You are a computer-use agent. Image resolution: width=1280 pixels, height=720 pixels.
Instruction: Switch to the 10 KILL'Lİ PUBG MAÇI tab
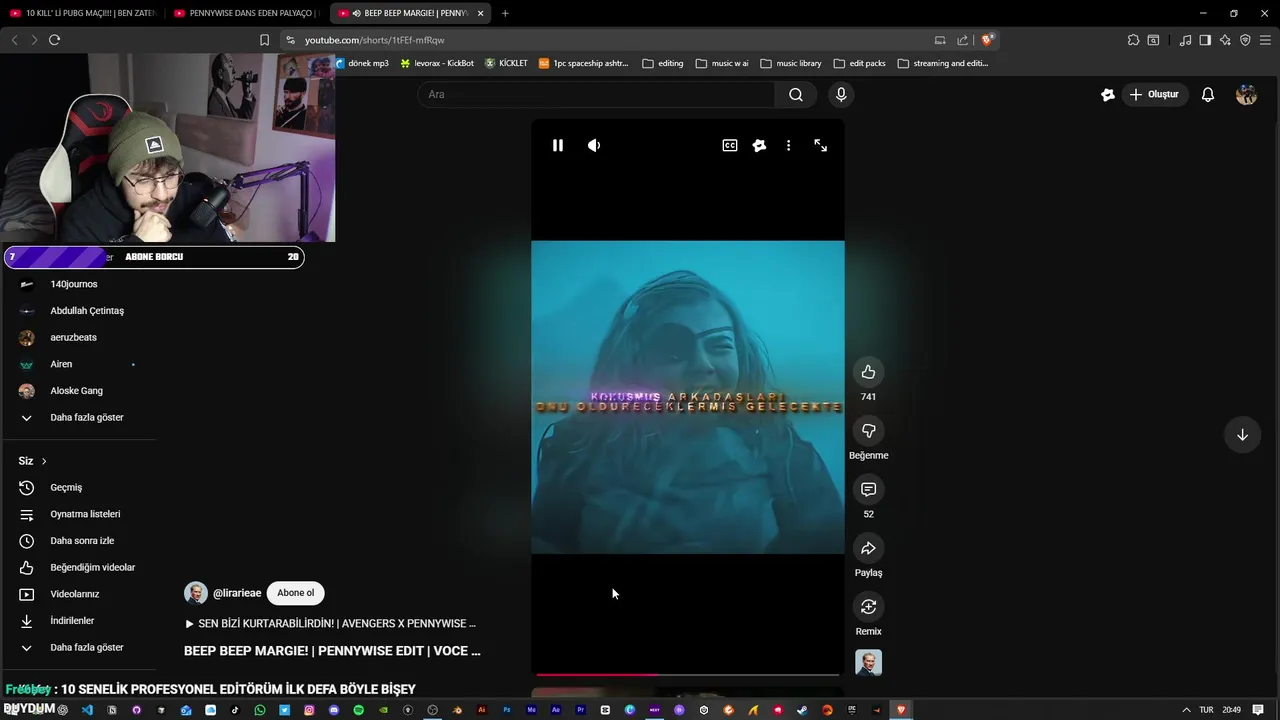[x=82, y=13]
